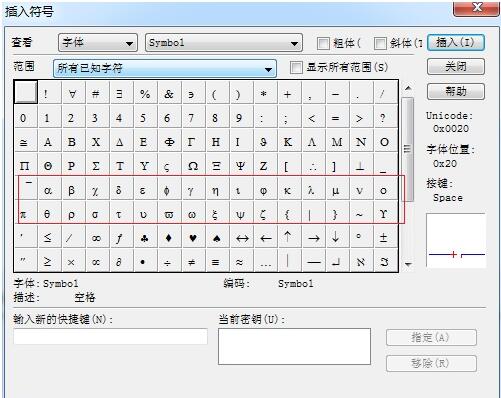Open the Symbol font dropdown
The image size is (501, 398).
[x=224, y=43]
